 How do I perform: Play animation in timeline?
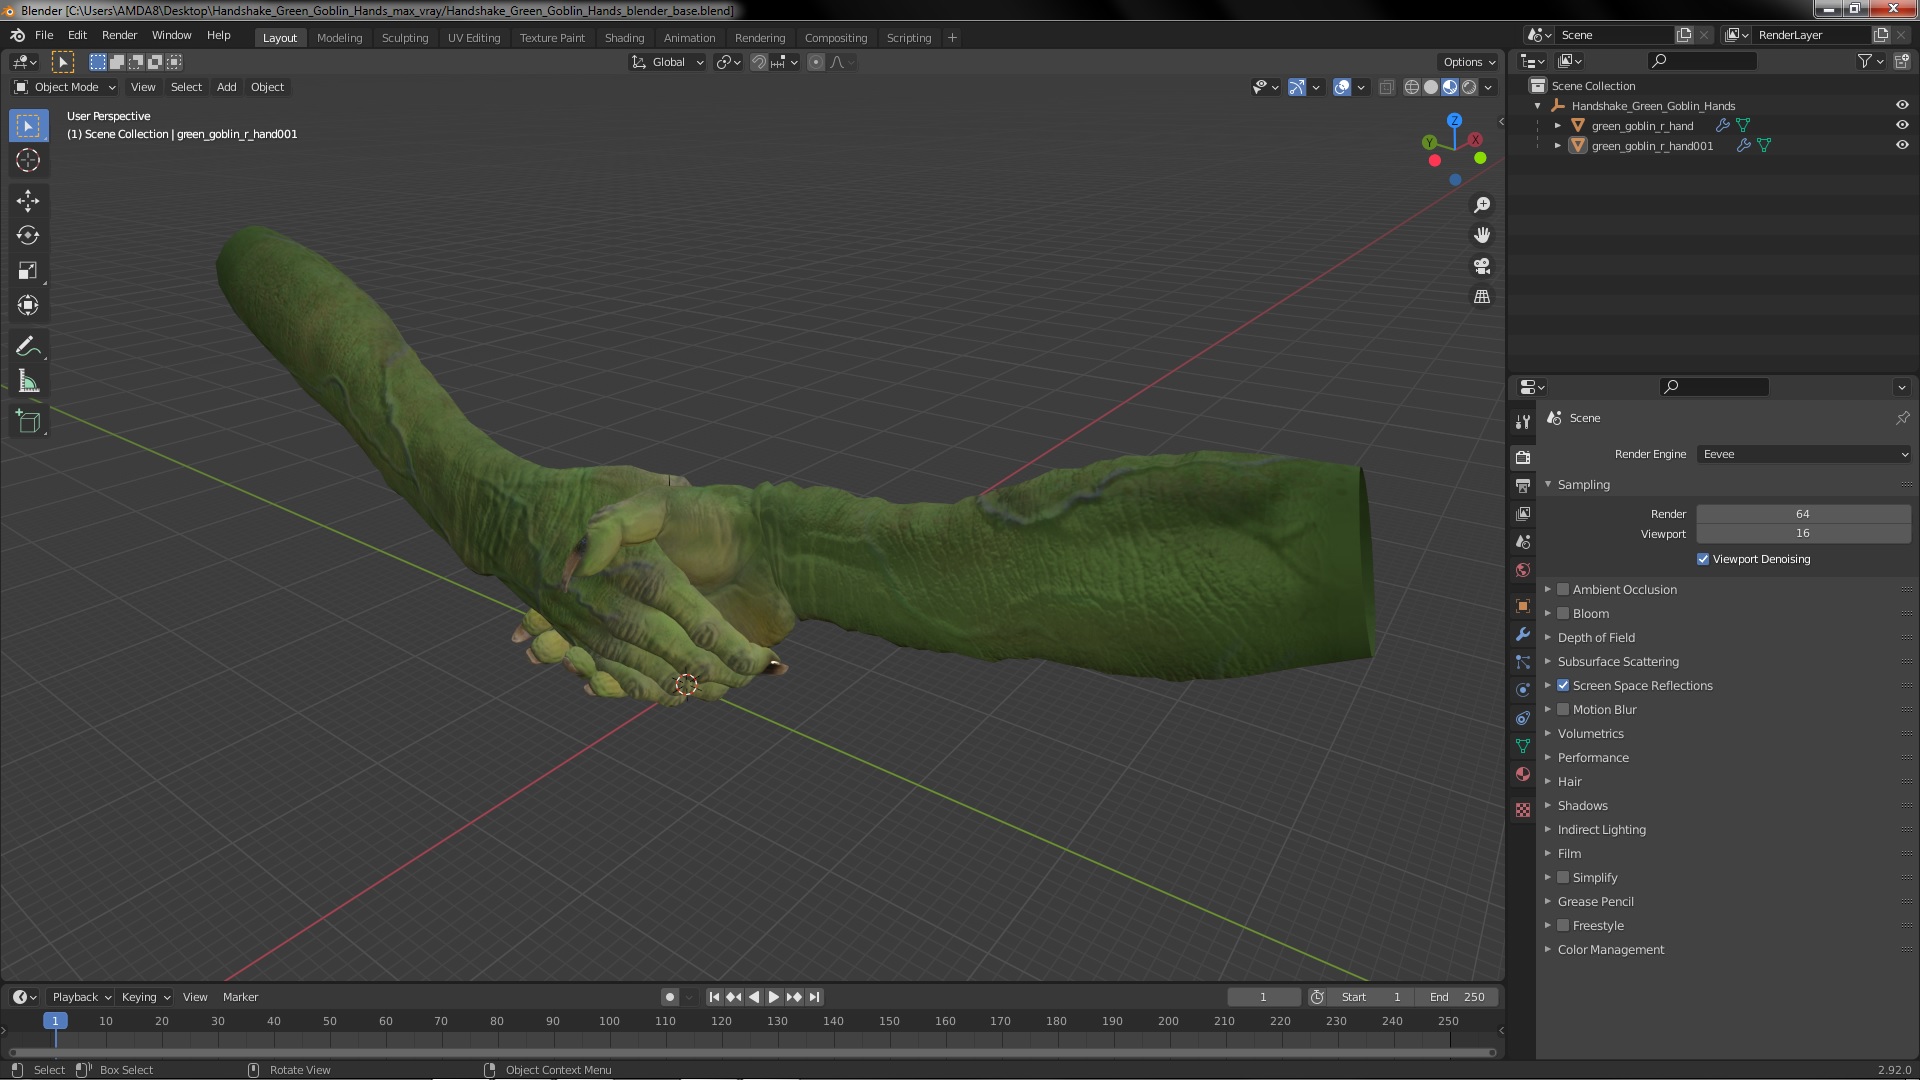click(774, 997)
